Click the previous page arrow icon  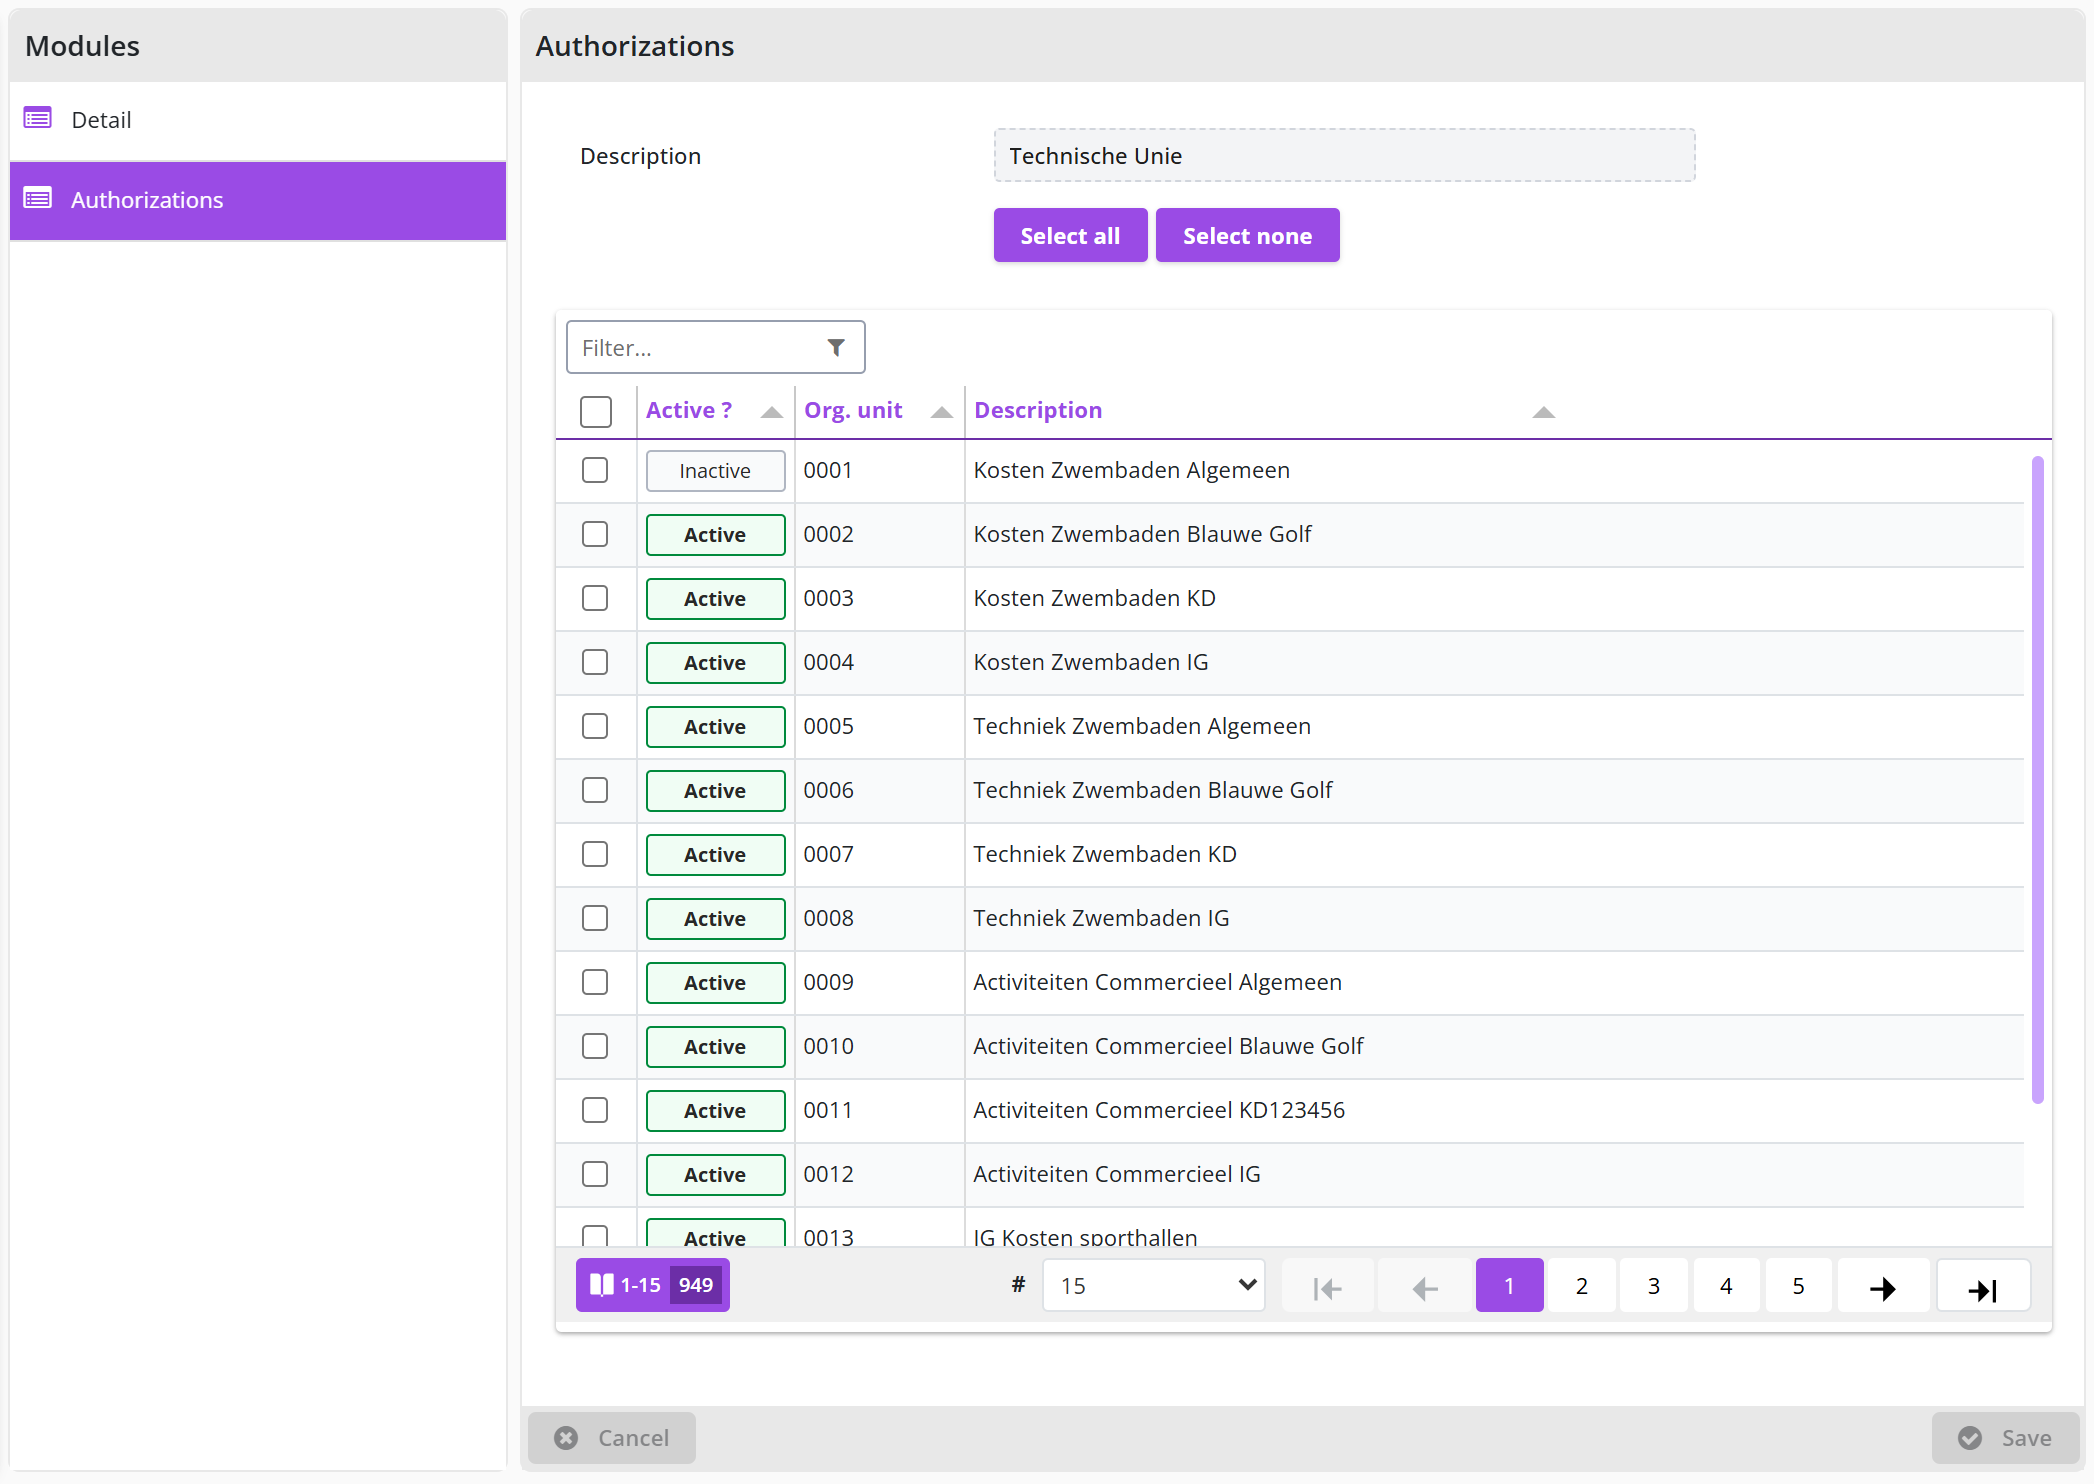tap(1425, 1287)
